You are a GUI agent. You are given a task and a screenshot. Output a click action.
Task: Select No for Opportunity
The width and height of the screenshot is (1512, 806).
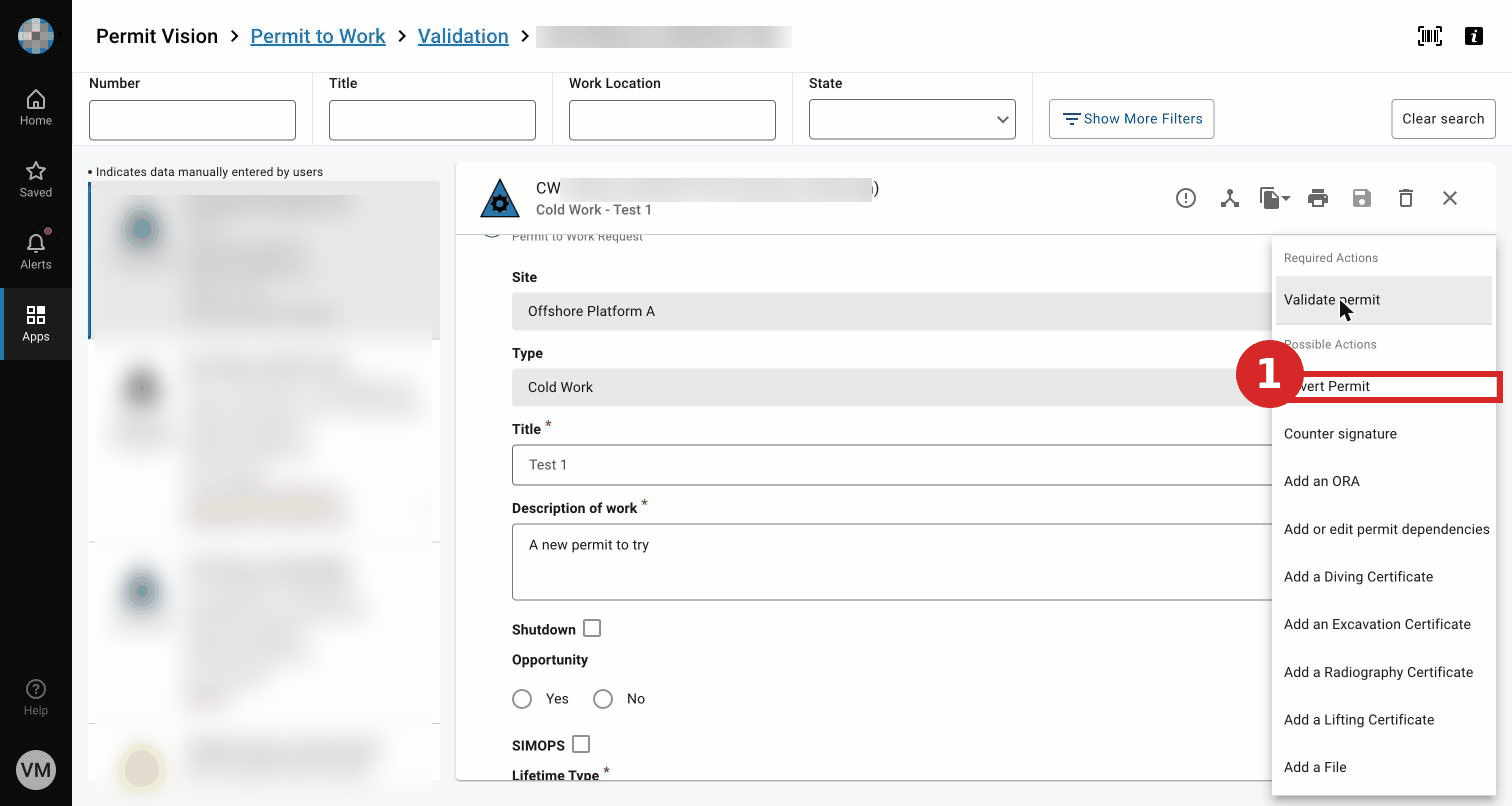(x=603, y=699)
